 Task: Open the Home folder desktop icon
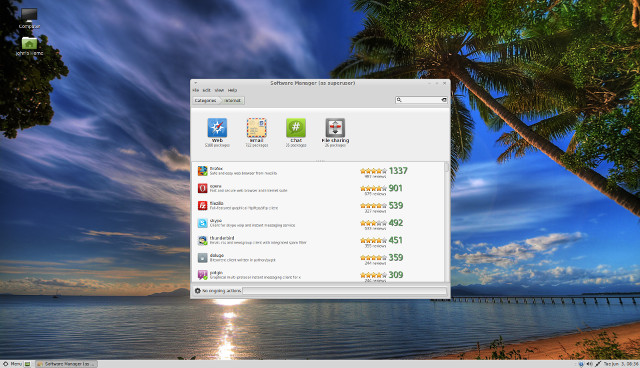[x=29, y=42]
